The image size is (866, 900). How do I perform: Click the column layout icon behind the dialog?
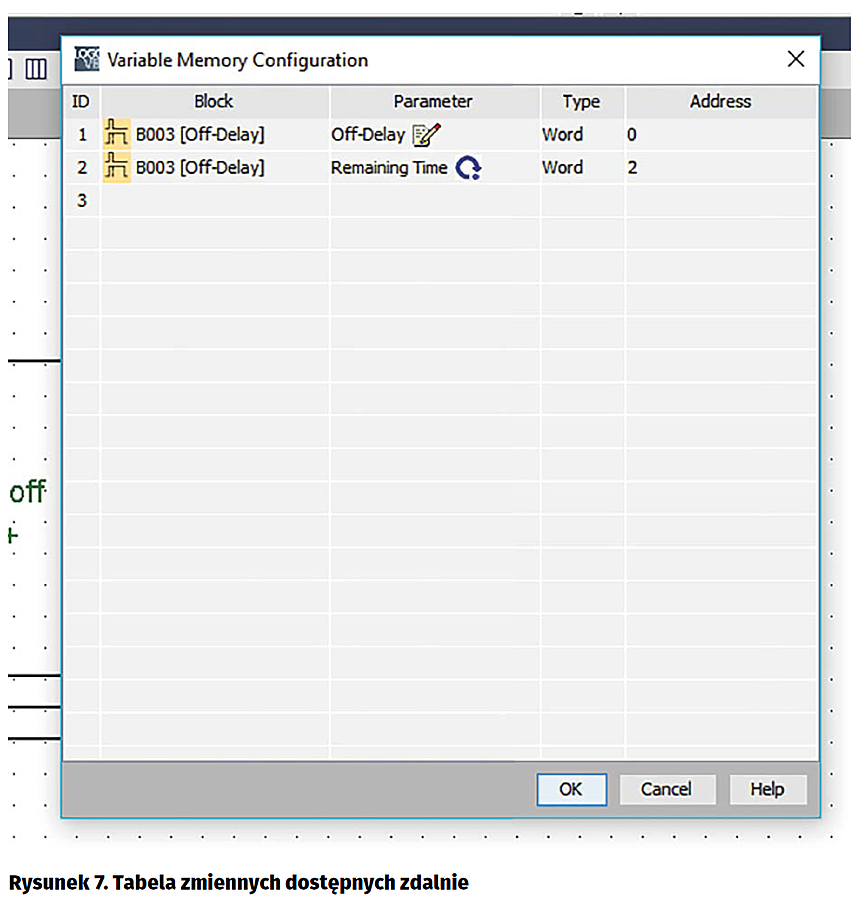36,69
